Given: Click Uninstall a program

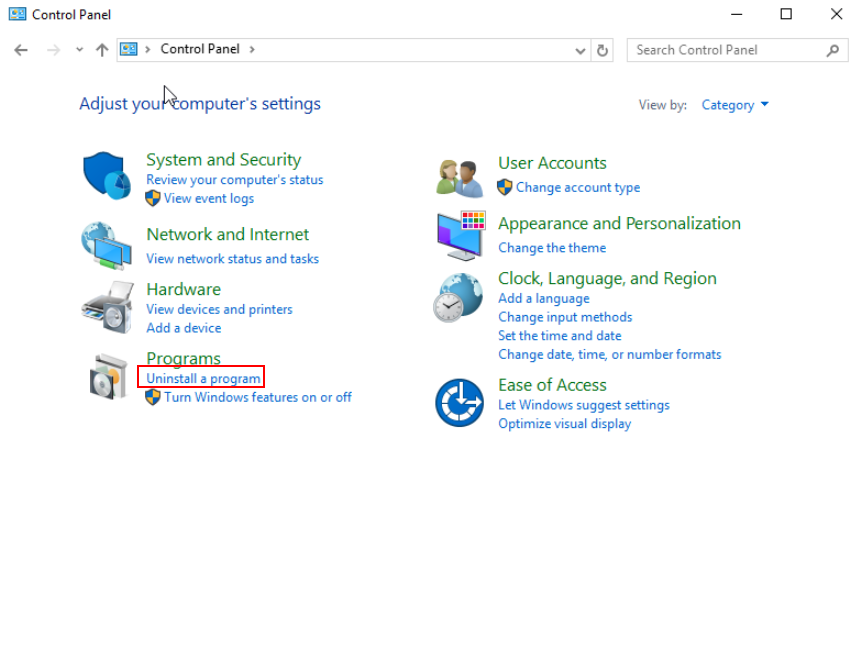Looking at the screenshot, I should [x=203, y=378].
